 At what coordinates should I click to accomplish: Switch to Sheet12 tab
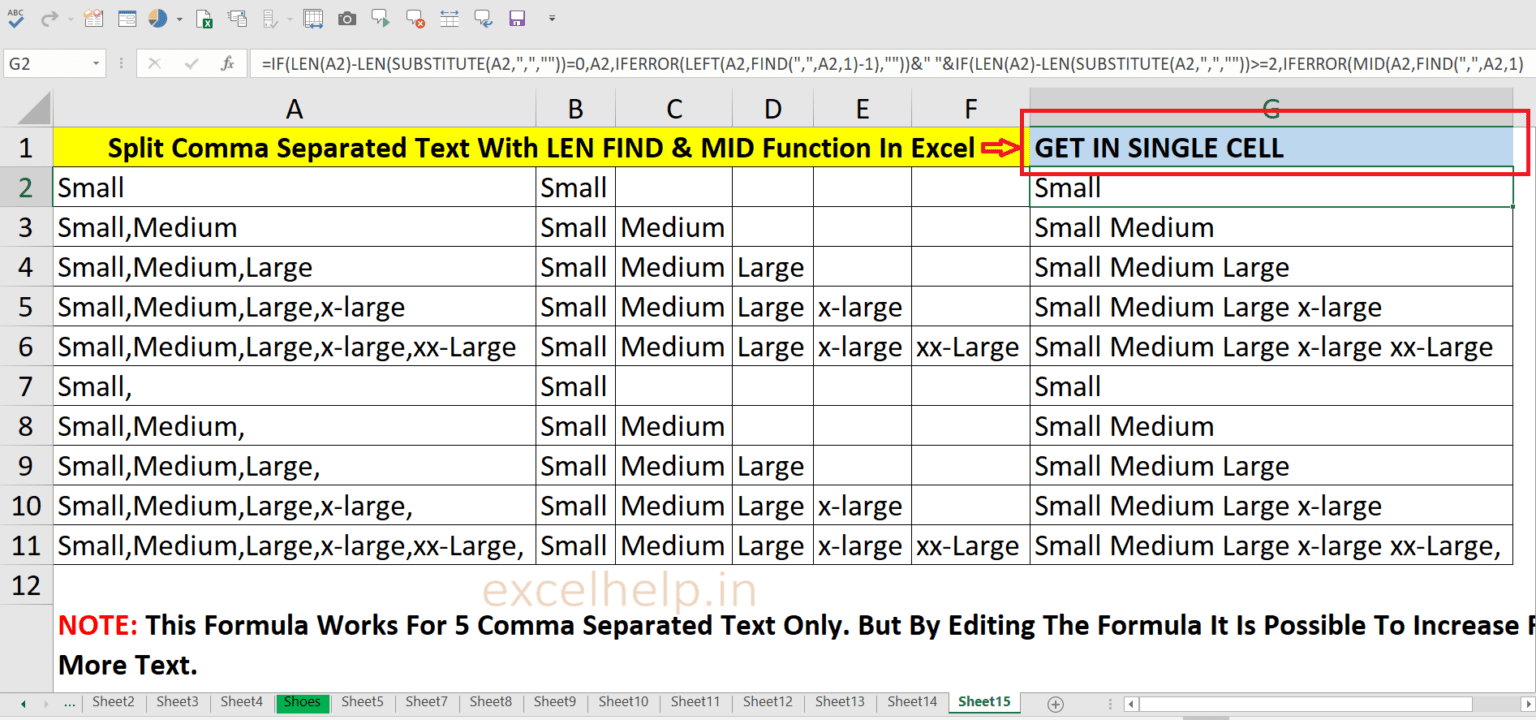pos(767,702)
